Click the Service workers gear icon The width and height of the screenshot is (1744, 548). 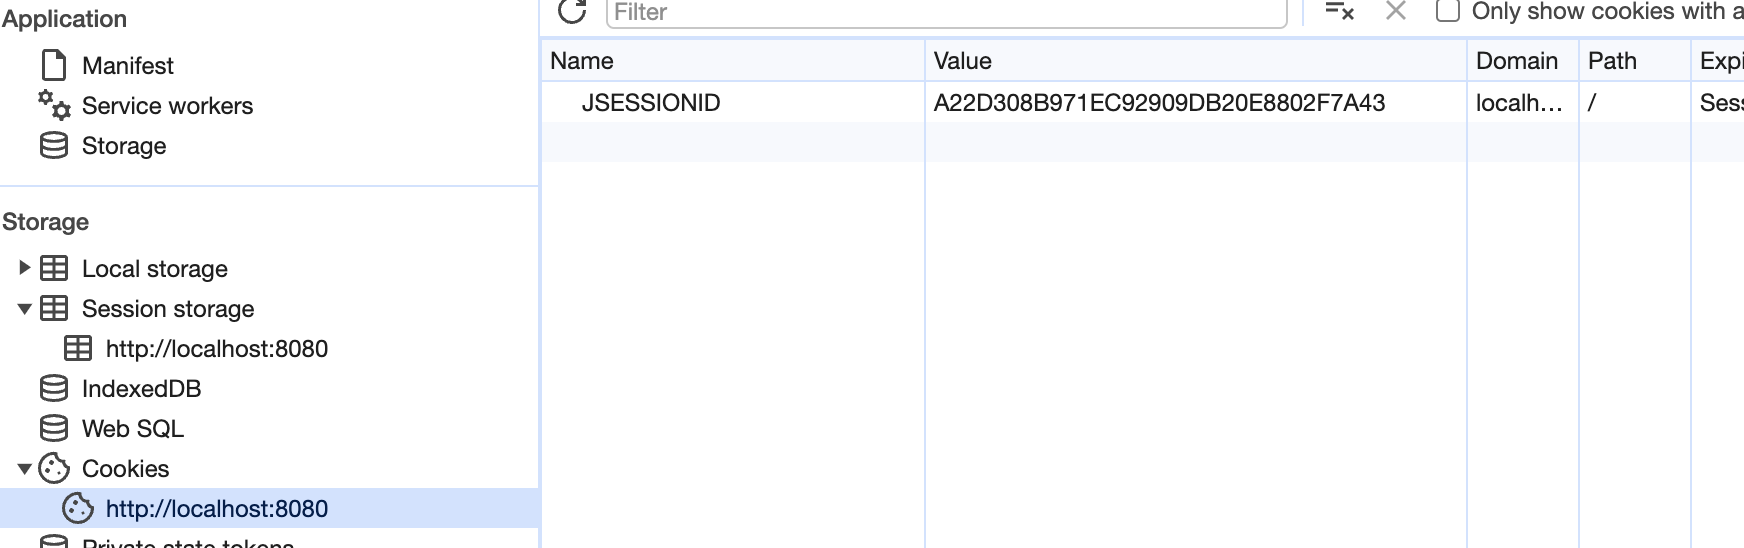point(54,105)
